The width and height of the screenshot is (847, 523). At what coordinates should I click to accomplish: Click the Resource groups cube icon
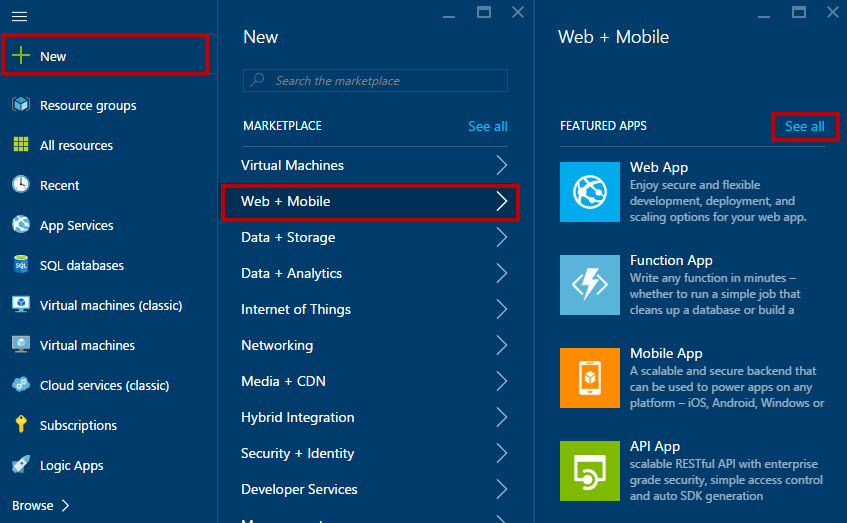21,104
